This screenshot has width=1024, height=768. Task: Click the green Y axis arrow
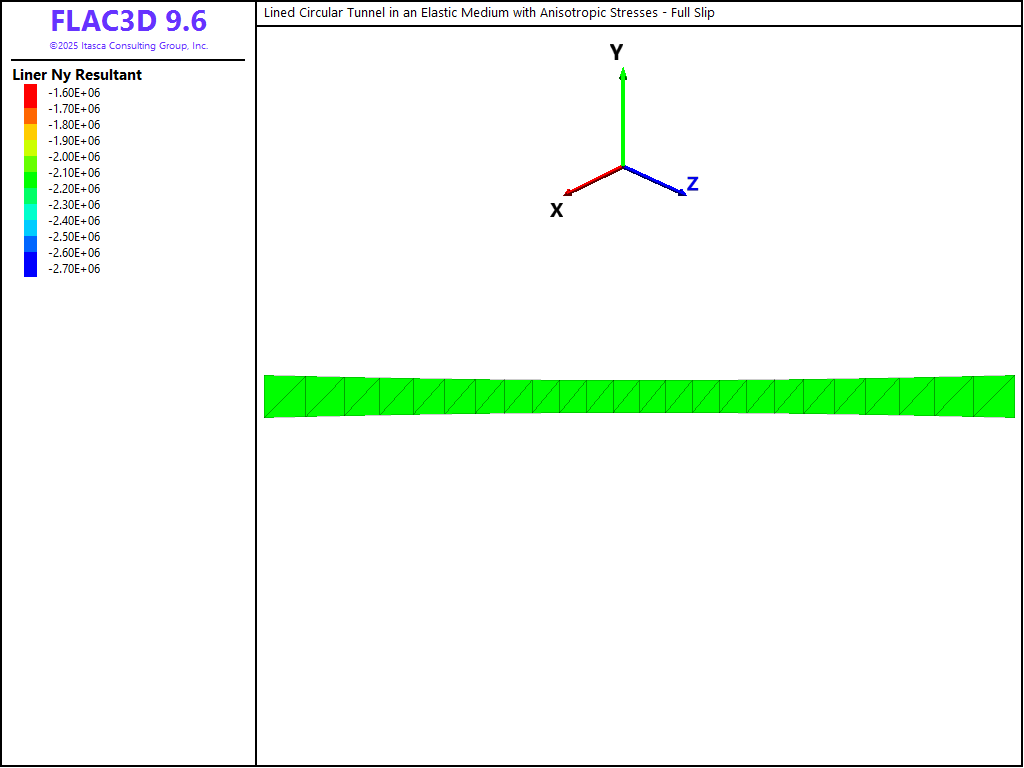click(x=623, y=115)
